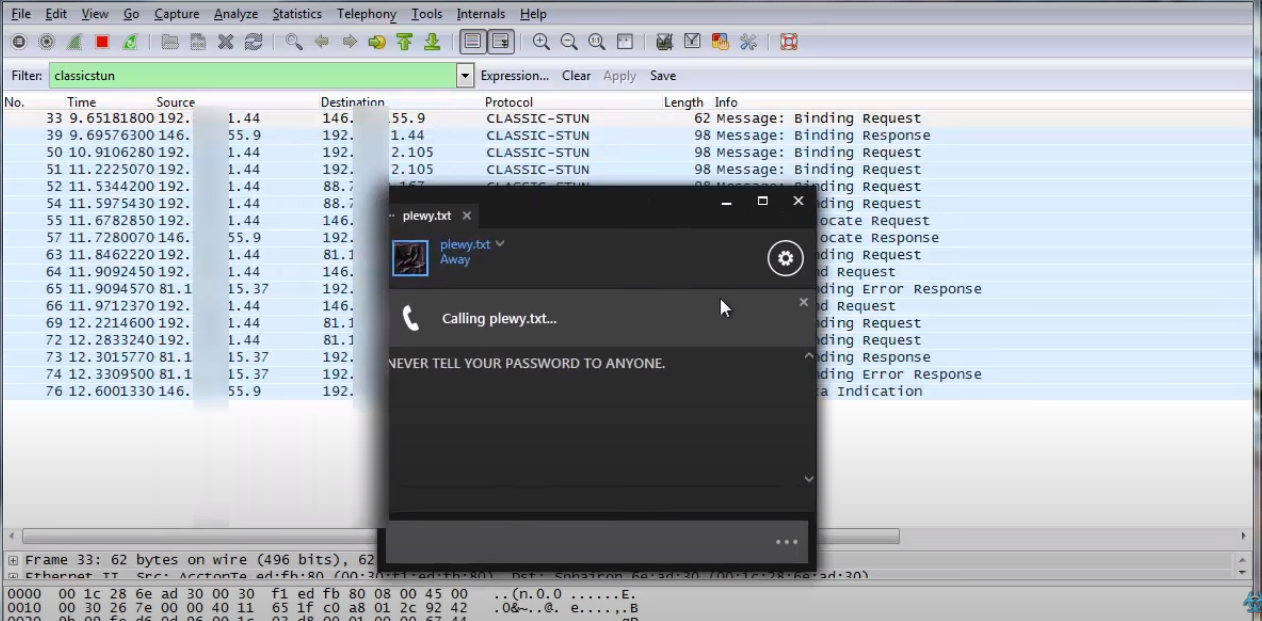This screenshot has height=621, width=1262.
Task: Zoom in on packet list text
Action: click(x=541, y=42)
